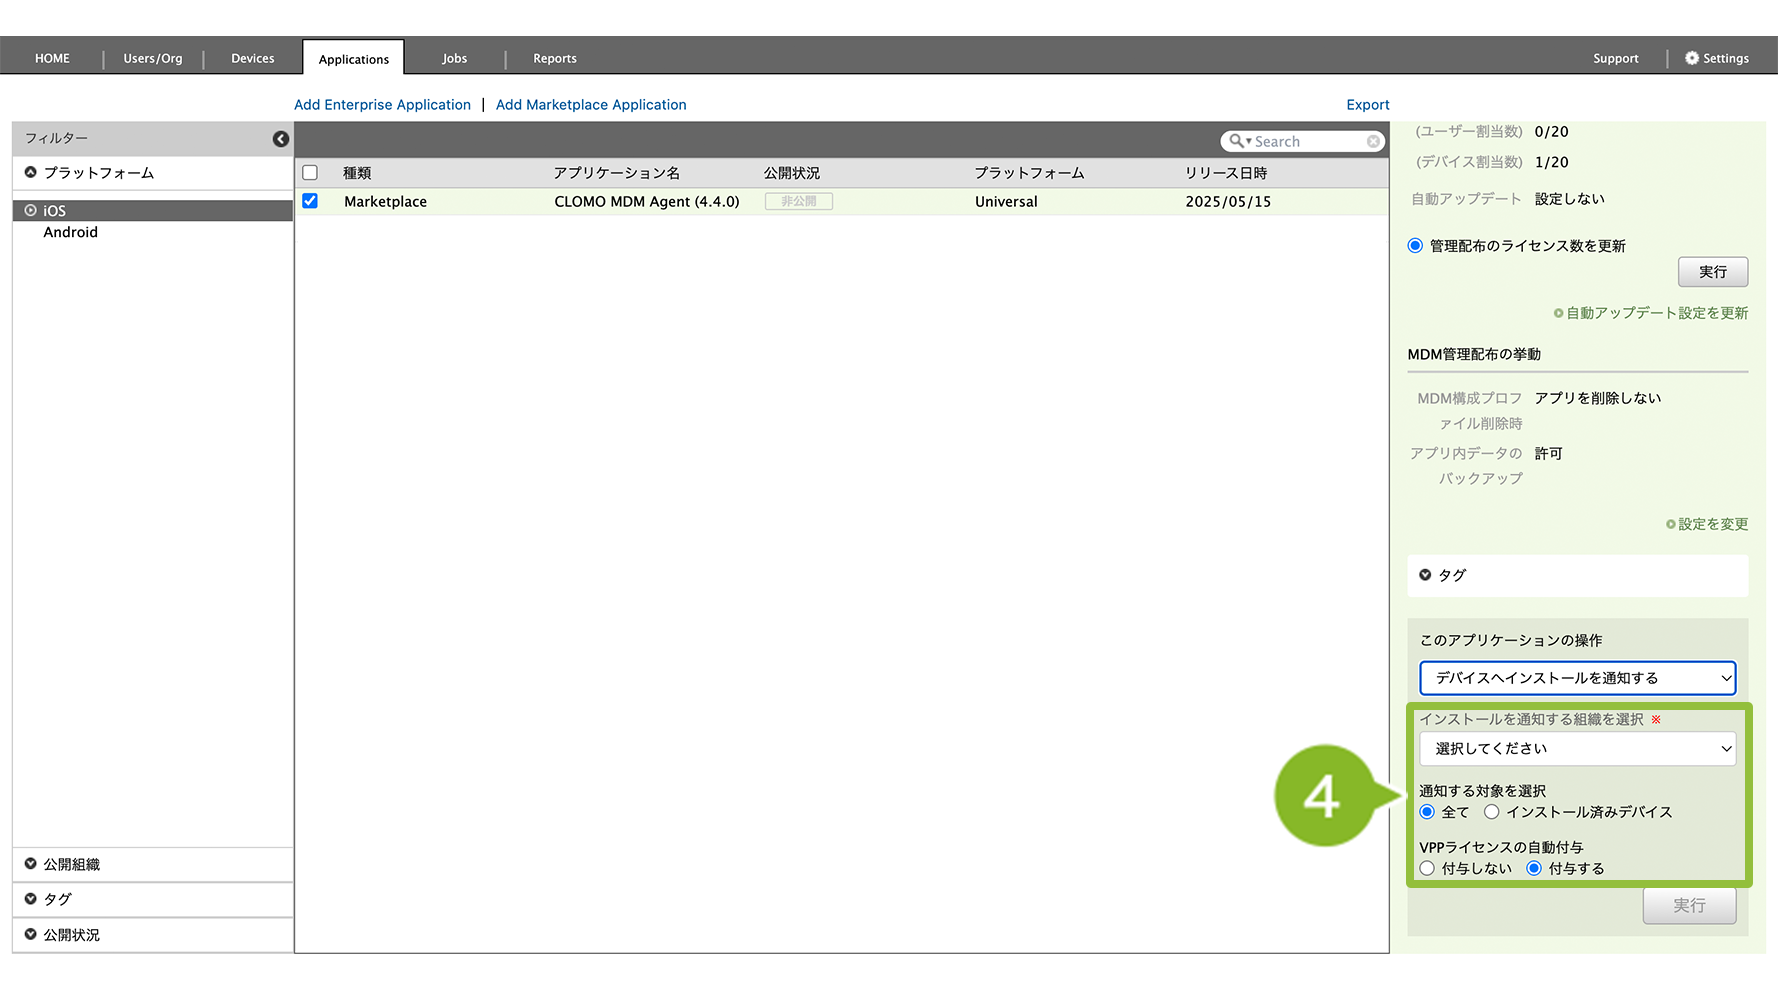Clear the search field with X icon

coord(1373,142)
